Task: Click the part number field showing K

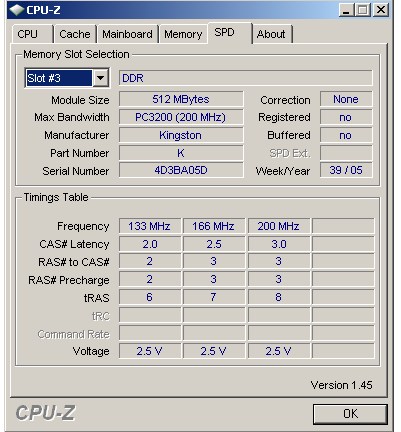Action: [x=181, y=153]
